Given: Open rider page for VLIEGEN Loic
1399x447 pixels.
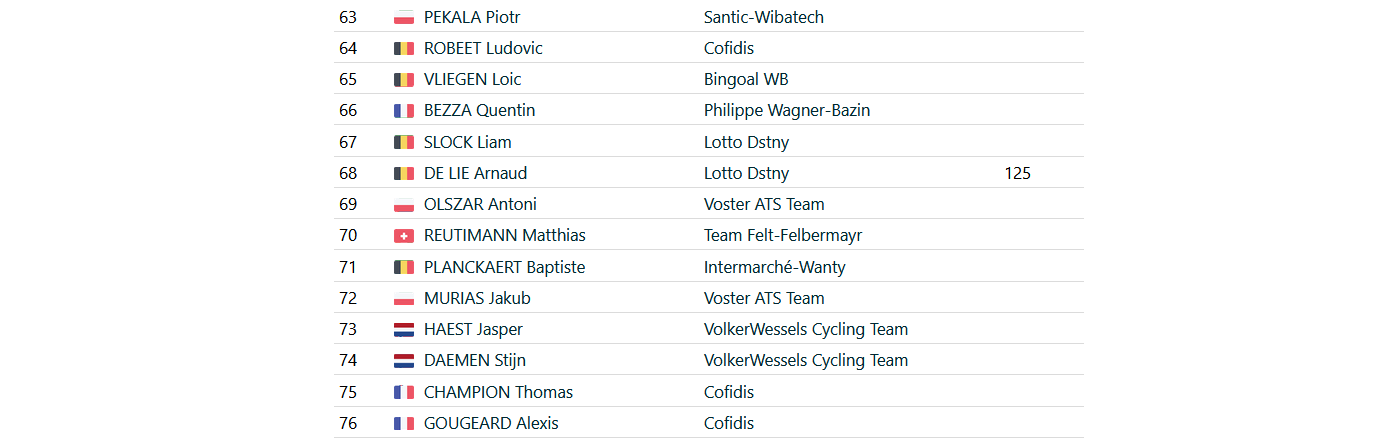Looking at the screenshot, I should 472,79.
